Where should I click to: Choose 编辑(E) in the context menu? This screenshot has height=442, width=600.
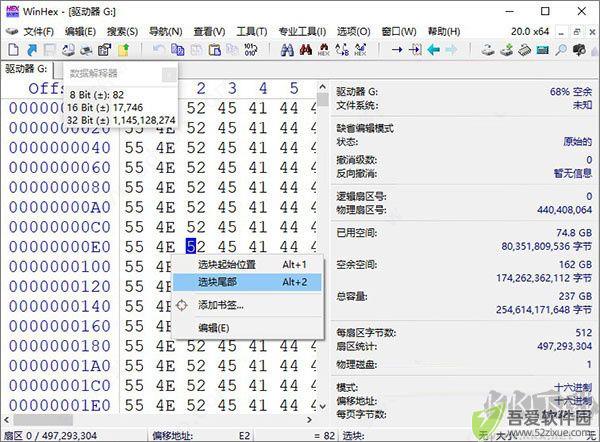(247, 328)
